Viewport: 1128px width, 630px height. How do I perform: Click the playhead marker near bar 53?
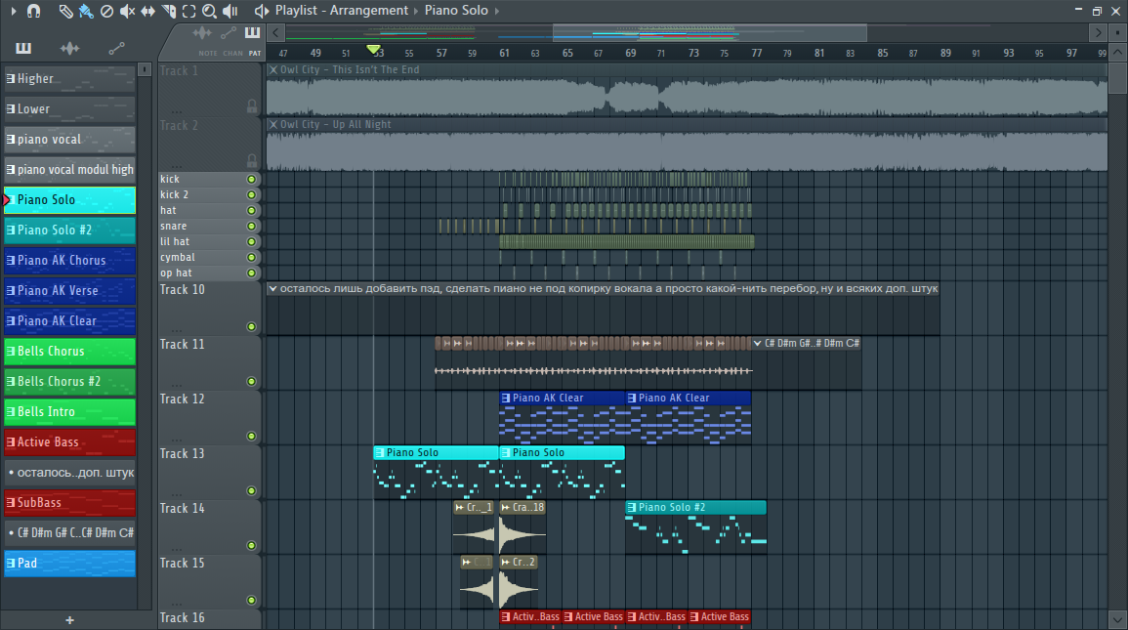point(373,50)
